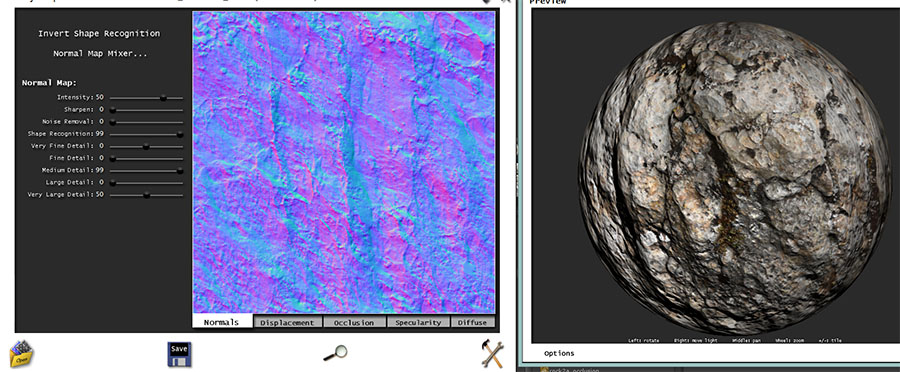Viewport: 900px width, 372px height.
Task: Click the Medium Detail slider handle
Action: point(180,170)
